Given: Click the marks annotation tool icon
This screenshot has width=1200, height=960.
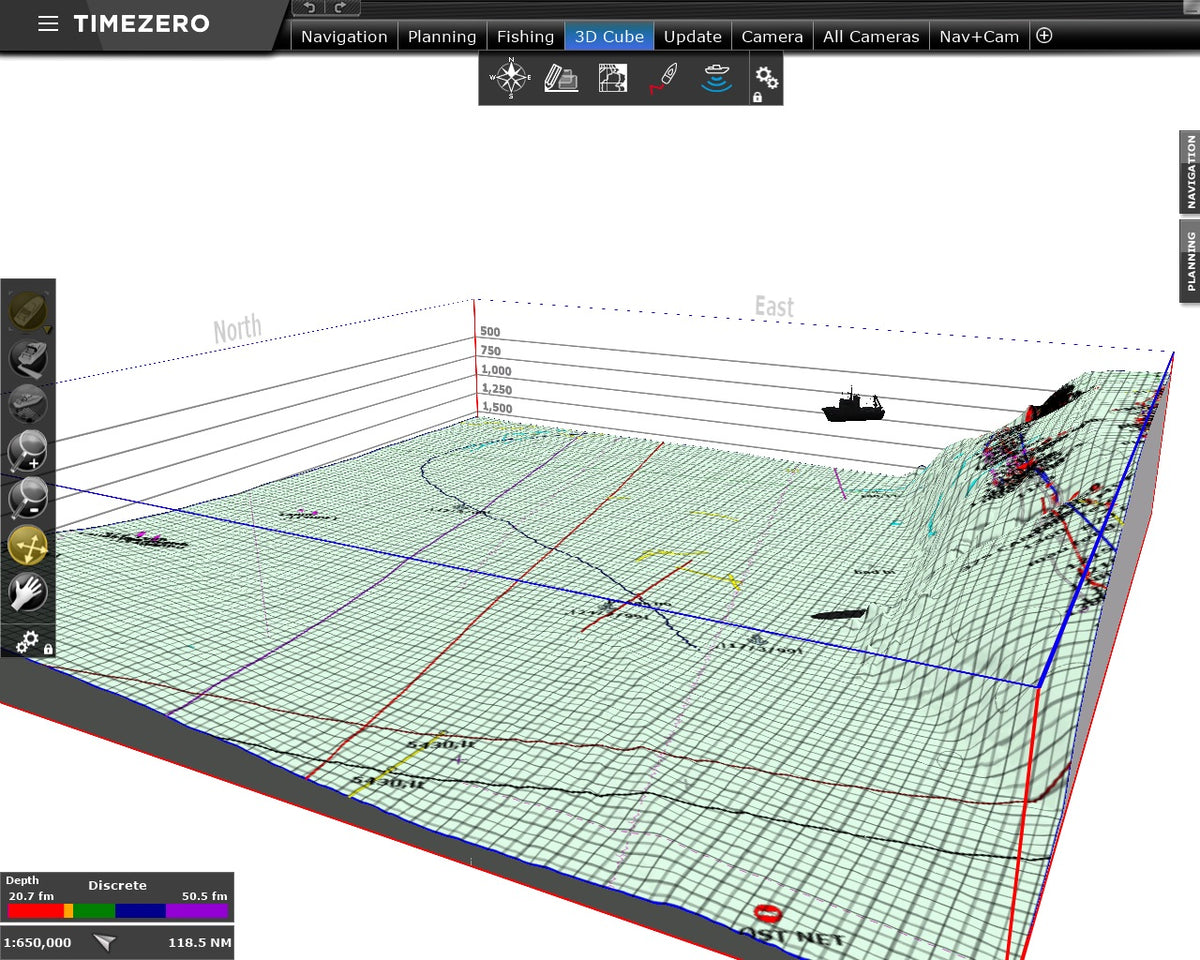Looking at the screenshot, I should [560, 78].
